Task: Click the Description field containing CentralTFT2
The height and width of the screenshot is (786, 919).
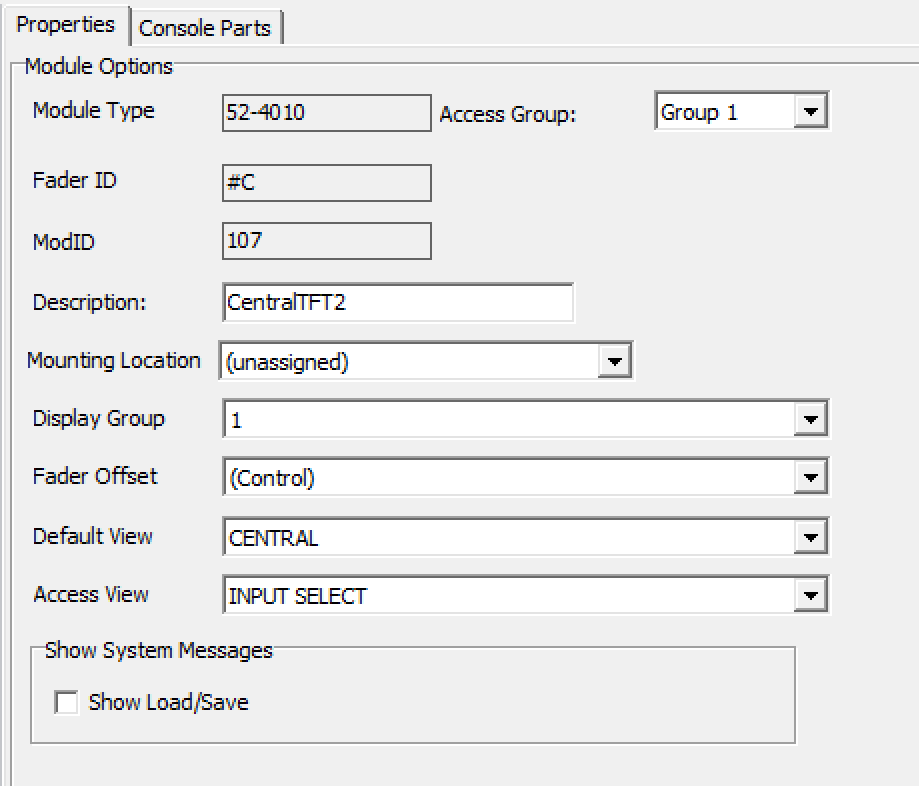Action: point(398,302)
